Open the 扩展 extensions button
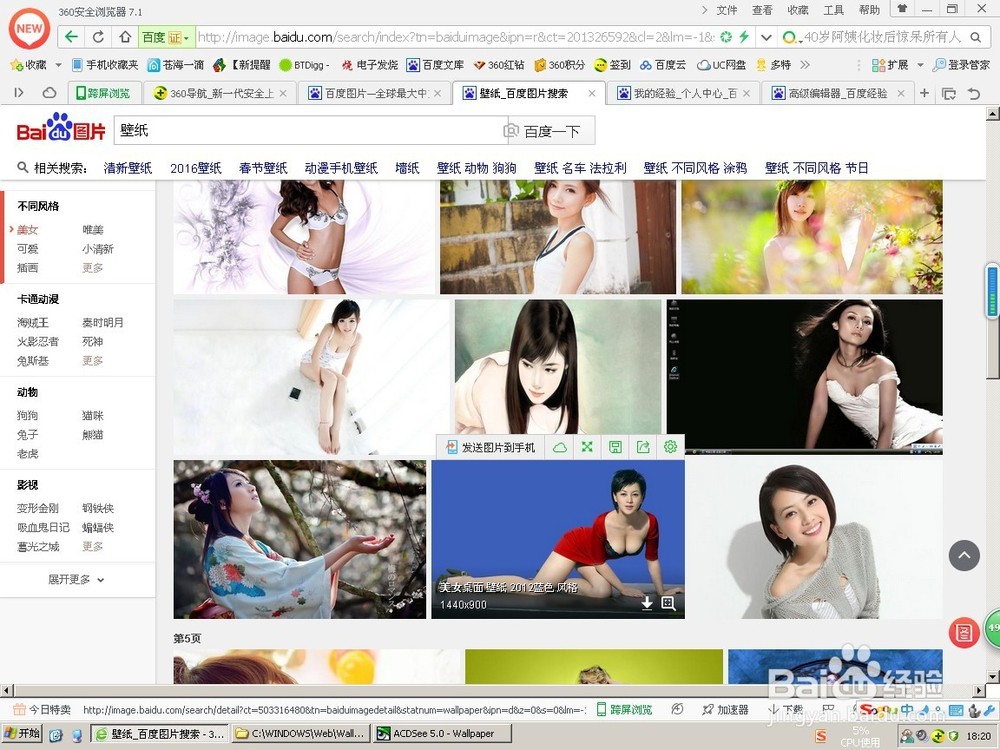Image resolution: width=1000 pixels, height=750 pixels. (890, 65)
